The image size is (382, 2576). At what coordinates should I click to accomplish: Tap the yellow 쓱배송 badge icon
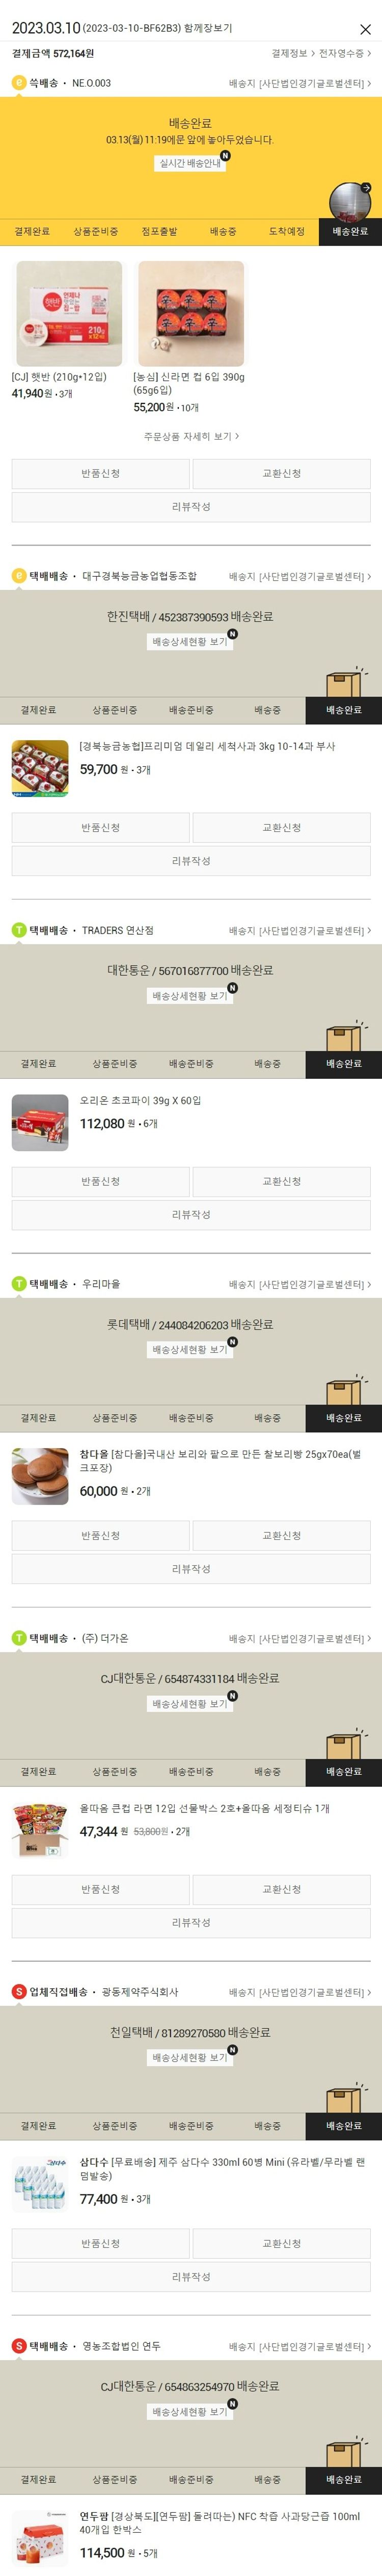[x=18, y=83]
